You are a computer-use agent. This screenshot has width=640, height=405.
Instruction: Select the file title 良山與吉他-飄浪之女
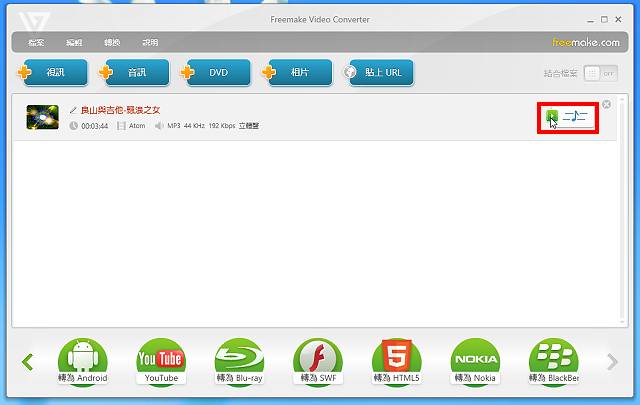point(120,110)
